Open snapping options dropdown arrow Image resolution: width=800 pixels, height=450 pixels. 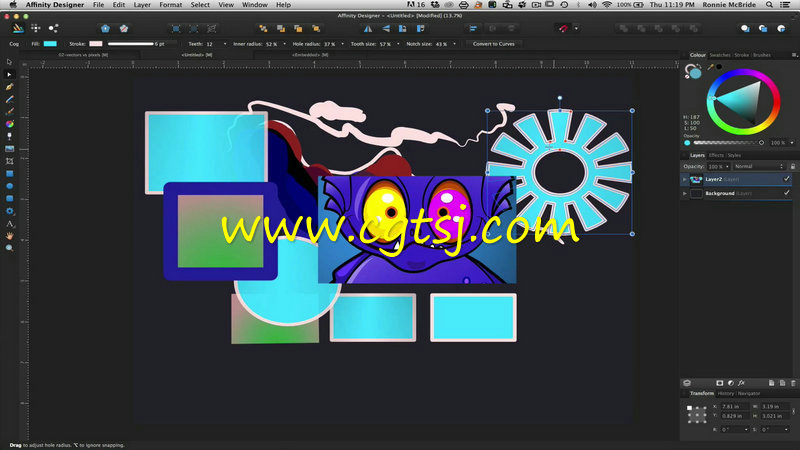coord(577,29)
